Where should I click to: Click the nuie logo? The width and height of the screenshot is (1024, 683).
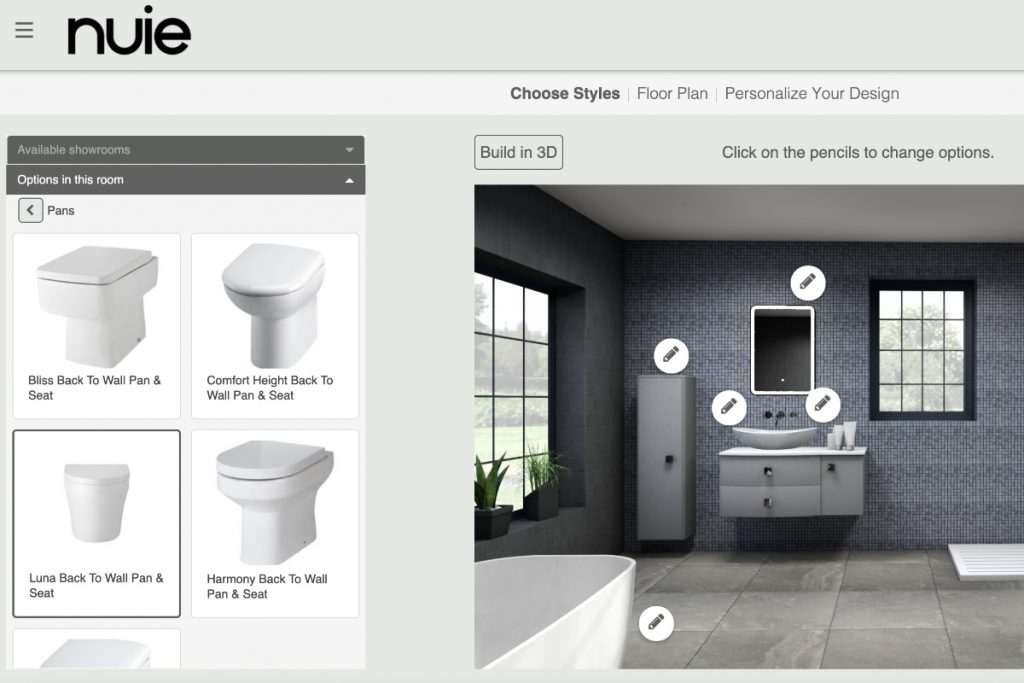pos(129,30)
